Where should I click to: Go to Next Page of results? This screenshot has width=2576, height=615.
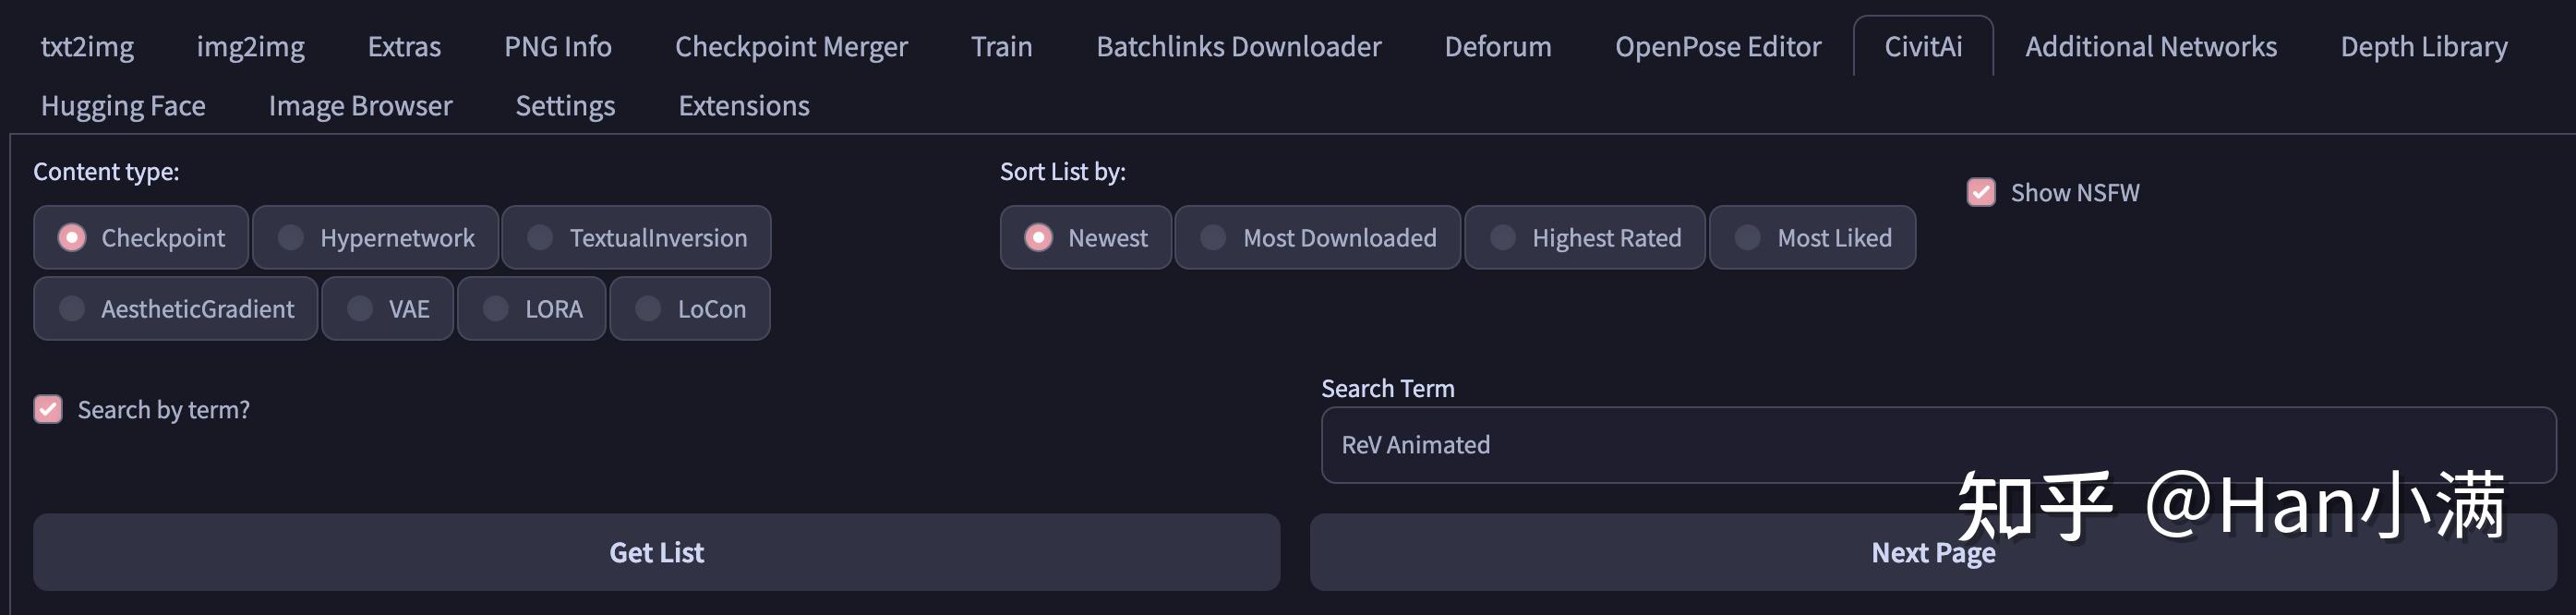1933,552
